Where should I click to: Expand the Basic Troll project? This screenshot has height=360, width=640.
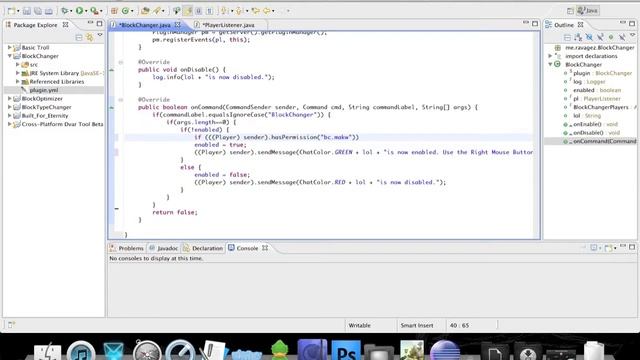10,47
